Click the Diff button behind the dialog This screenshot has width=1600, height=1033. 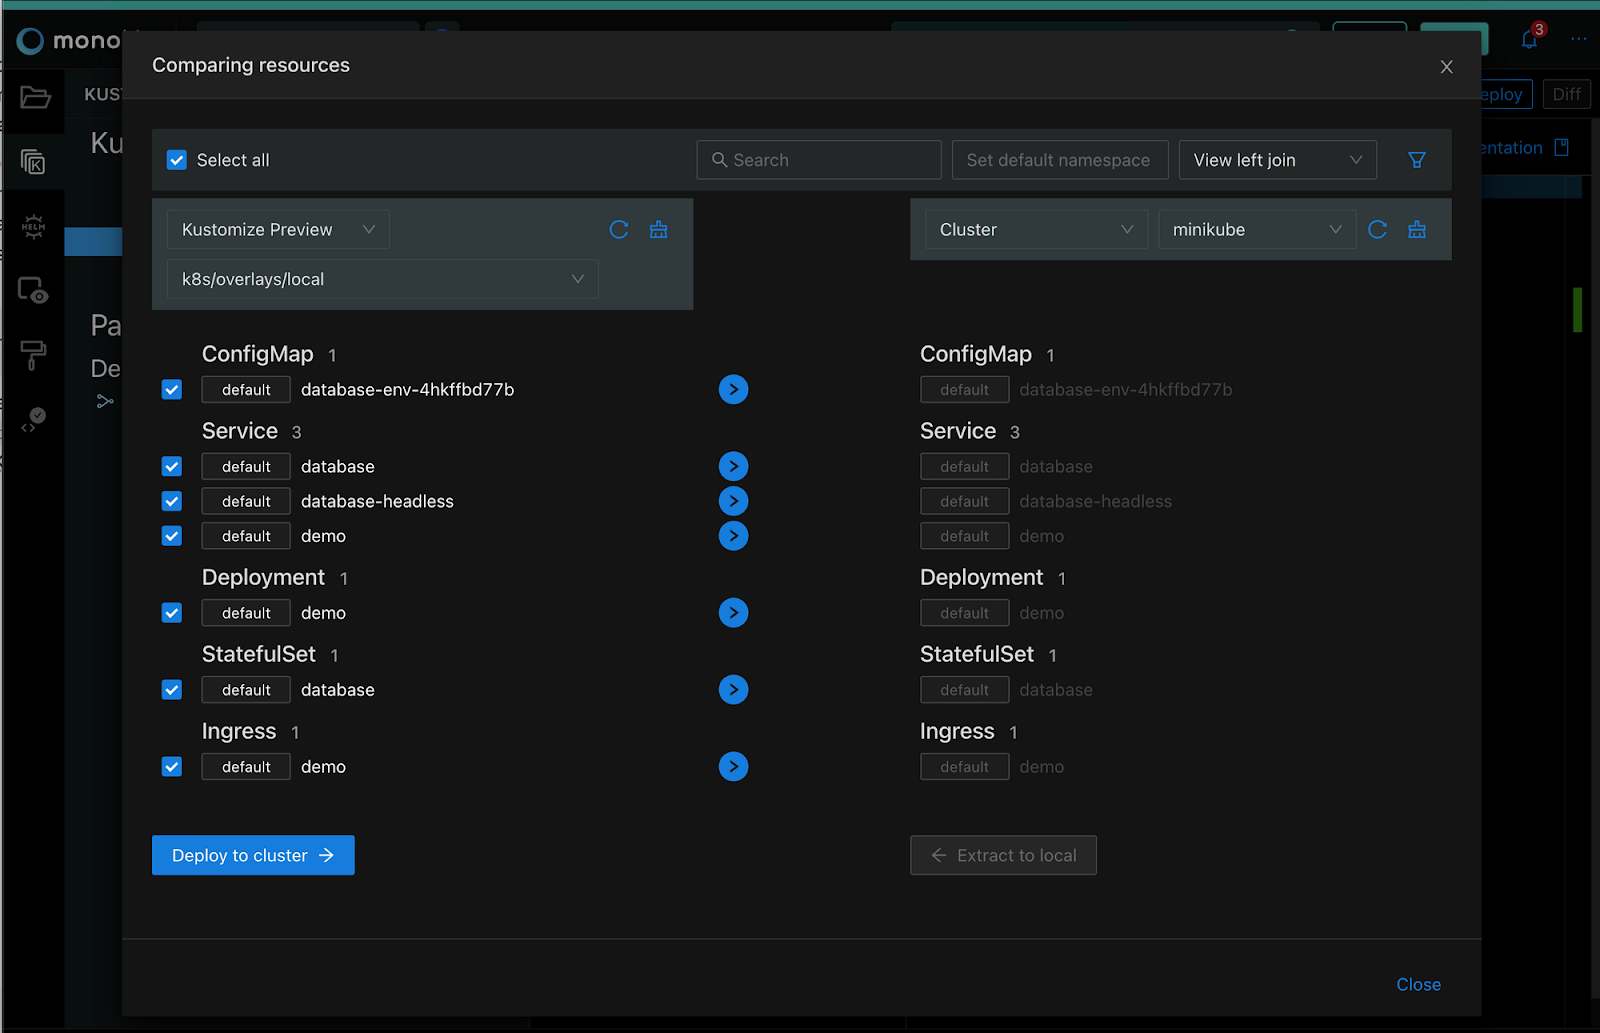1566,94
